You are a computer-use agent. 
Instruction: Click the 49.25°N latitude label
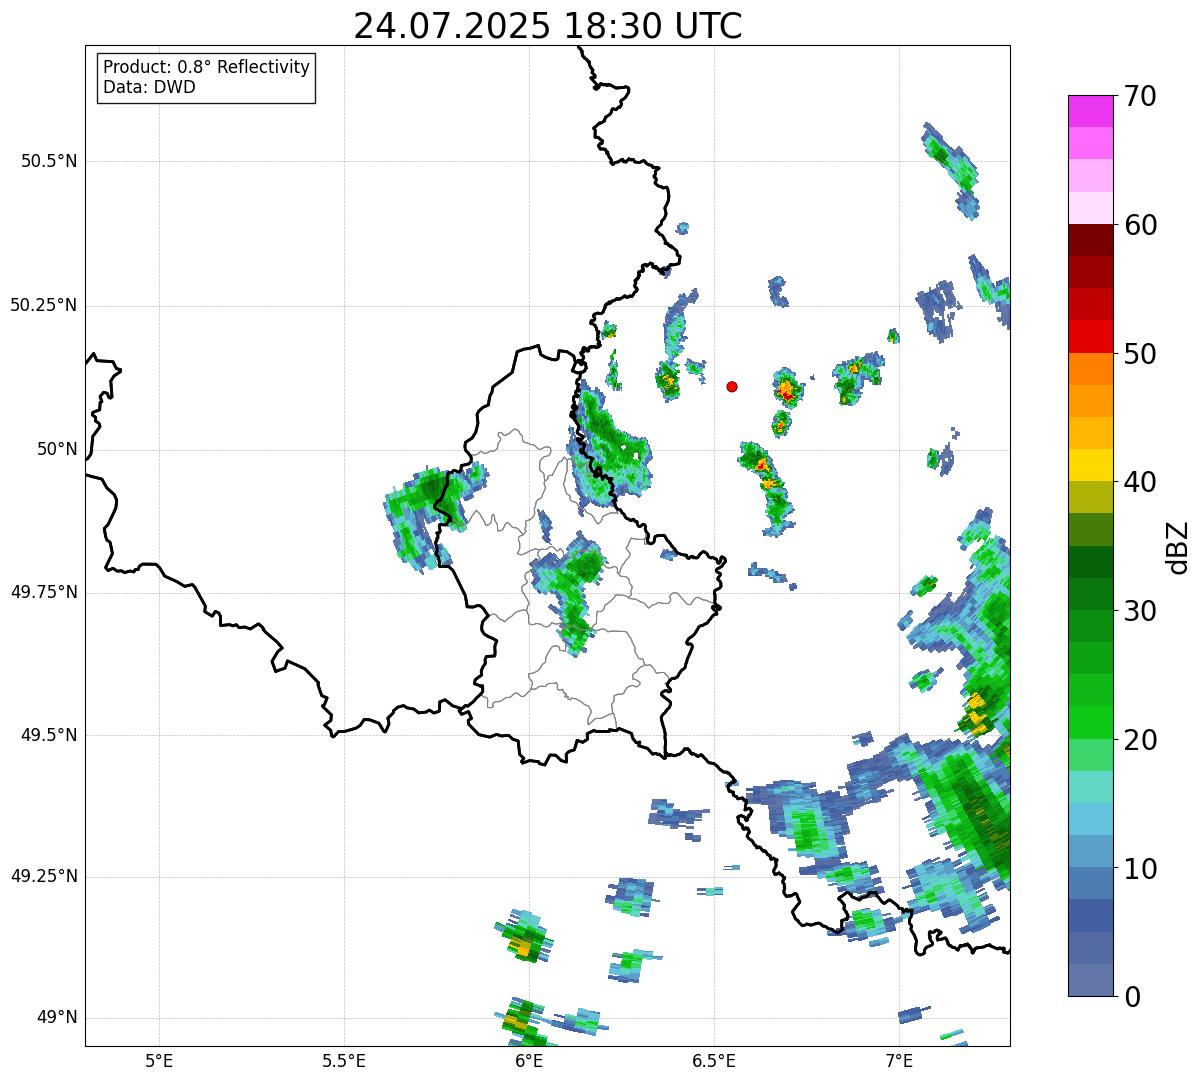[43, 876]
